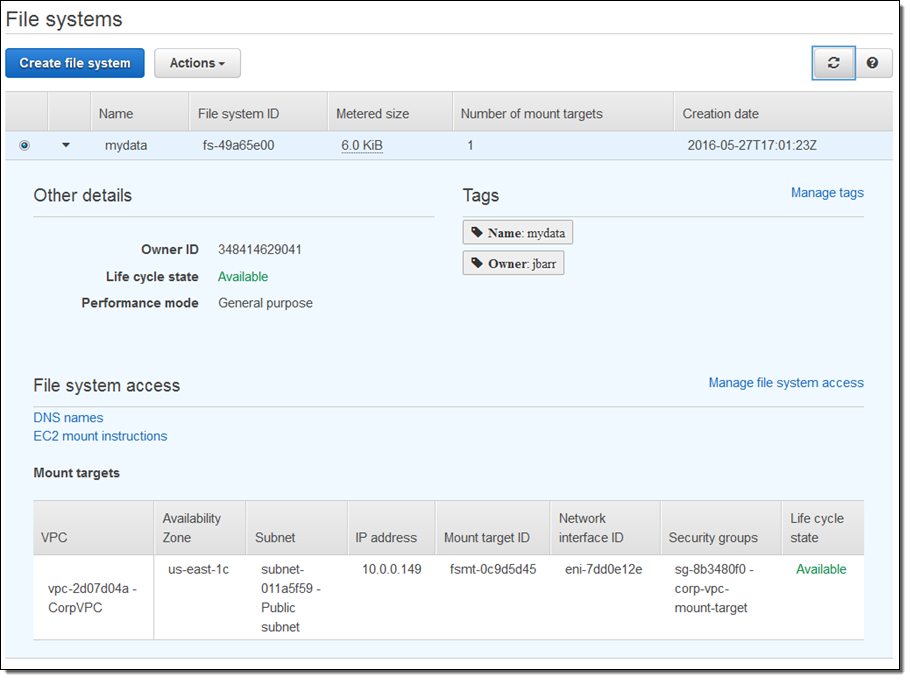Viewport: 910px width, 680px height.
Task: Click the File system ID column header
Action: click(237, 113)
